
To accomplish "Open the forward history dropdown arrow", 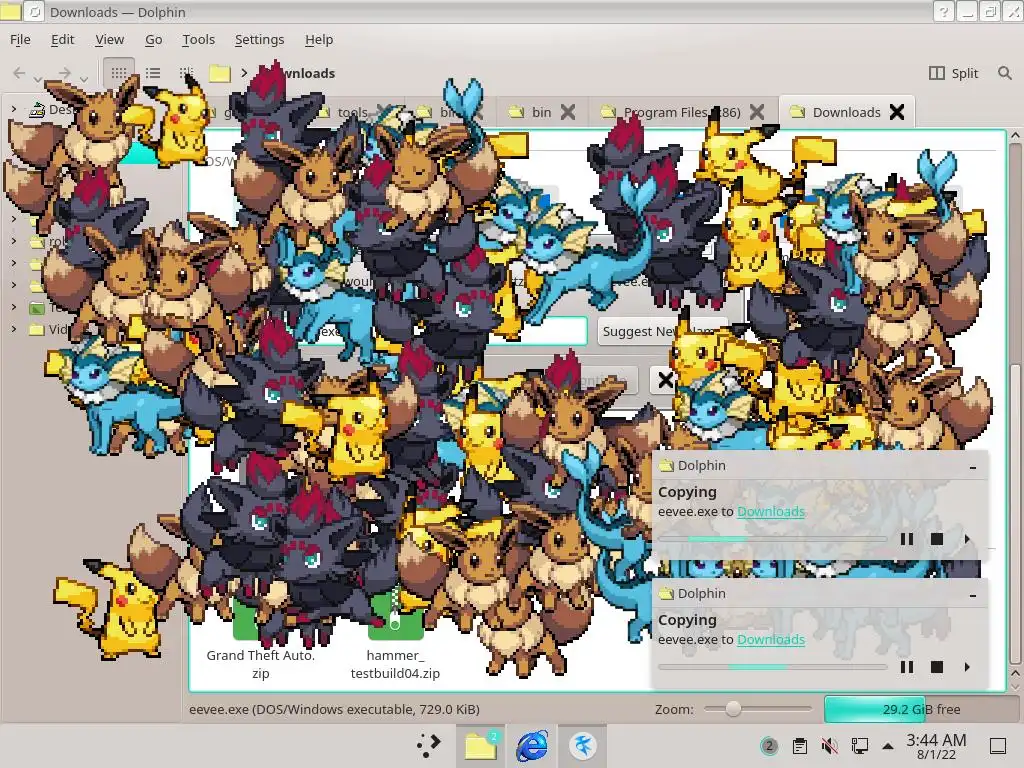I will coord(84,79).
